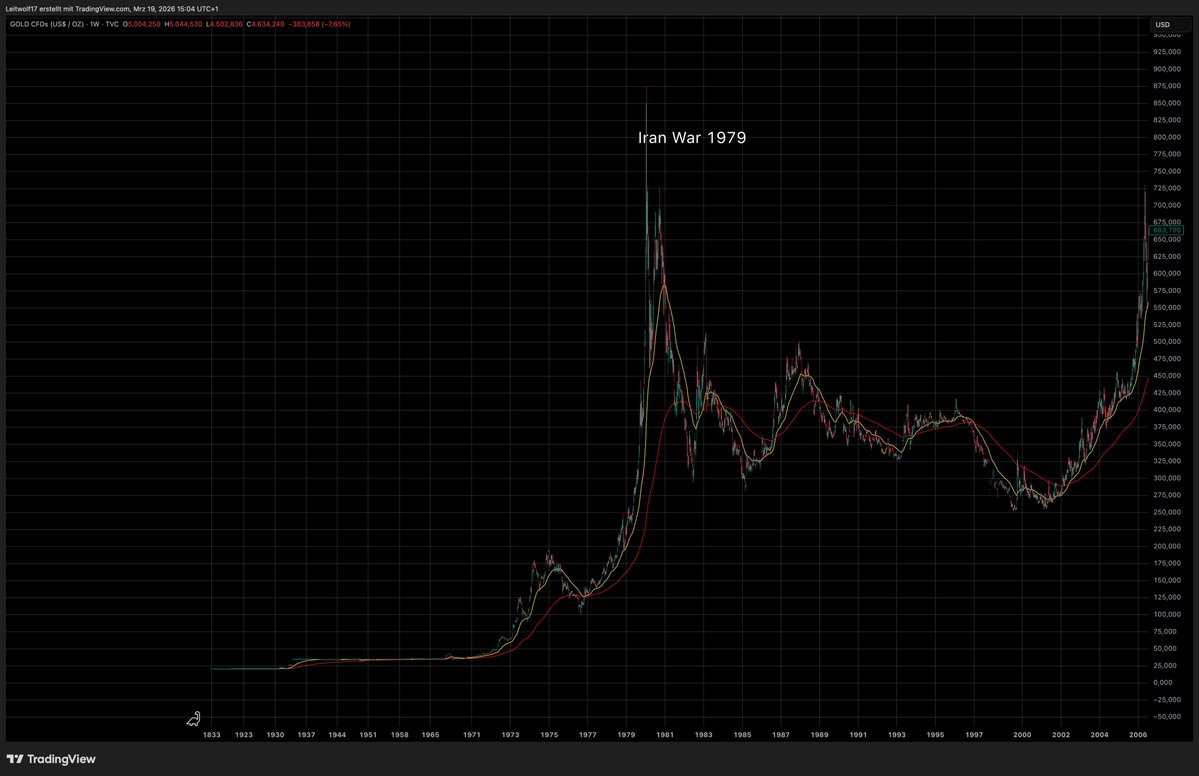Click the green 663,700 price label on the scale
This screenshot has width=1199, height=776.
pyautogui.click(x=1165, y=230)
